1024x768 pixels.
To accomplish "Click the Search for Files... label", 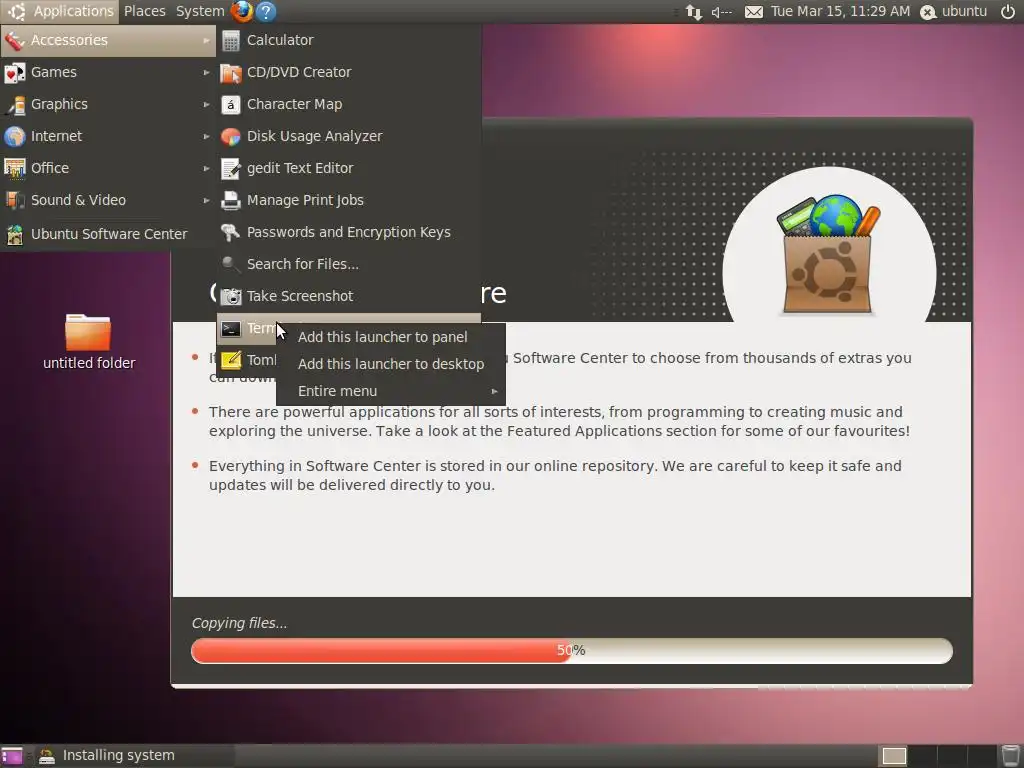I will [302, 264].
